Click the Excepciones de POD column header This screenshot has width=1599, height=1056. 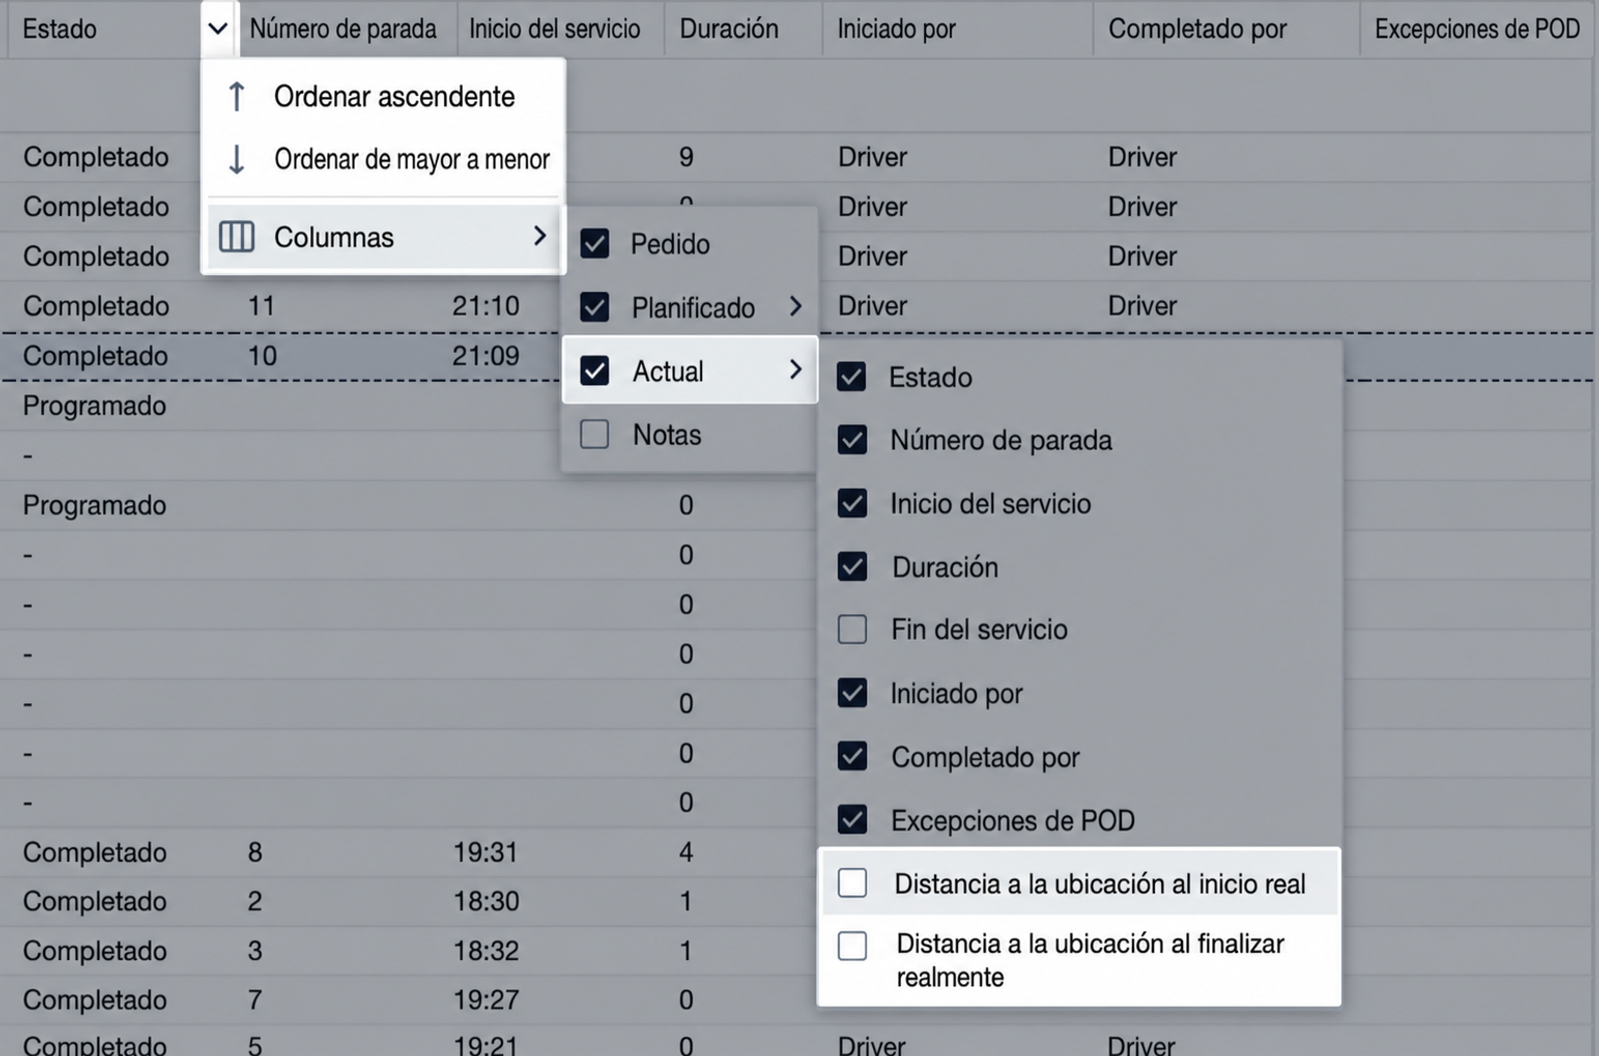click(x=1477, y=29)
